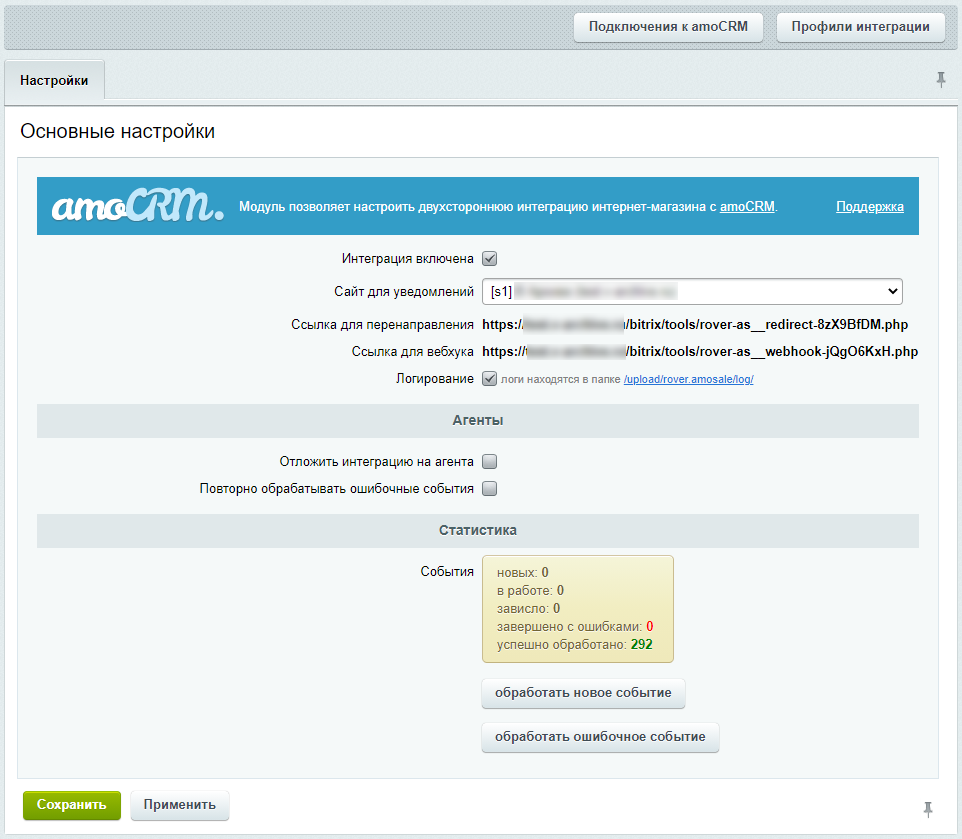Switch to the Настройки tab

click(54, 80)
